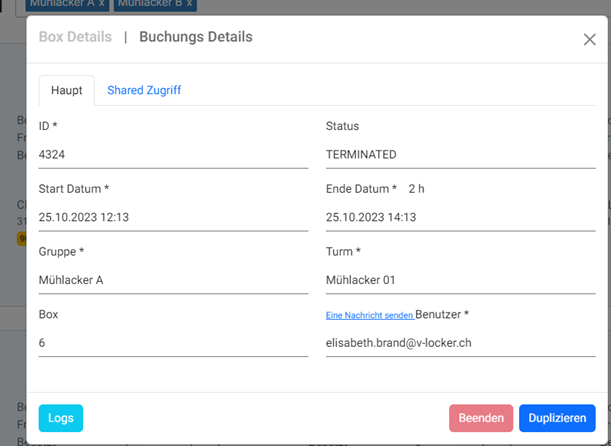
Task: Open the Ende Datum date field
Action: pyautogui.click(x=460, y=217)
